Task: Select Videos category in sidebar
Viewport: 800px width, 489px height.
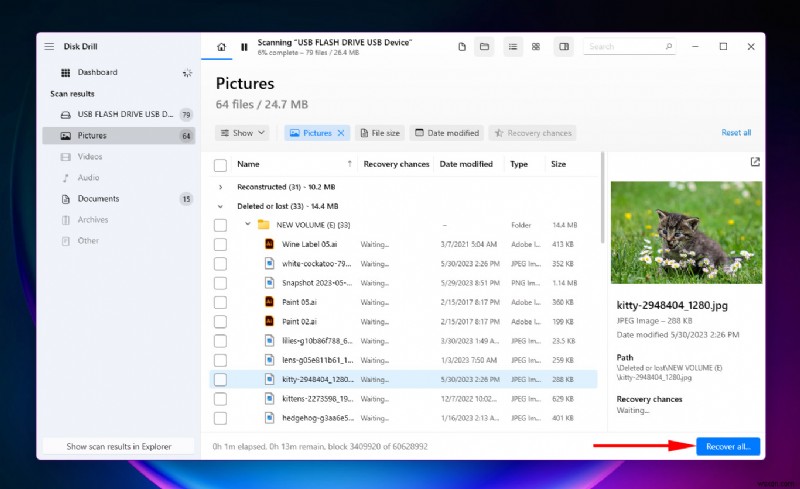Action: [x=118, y=157]
